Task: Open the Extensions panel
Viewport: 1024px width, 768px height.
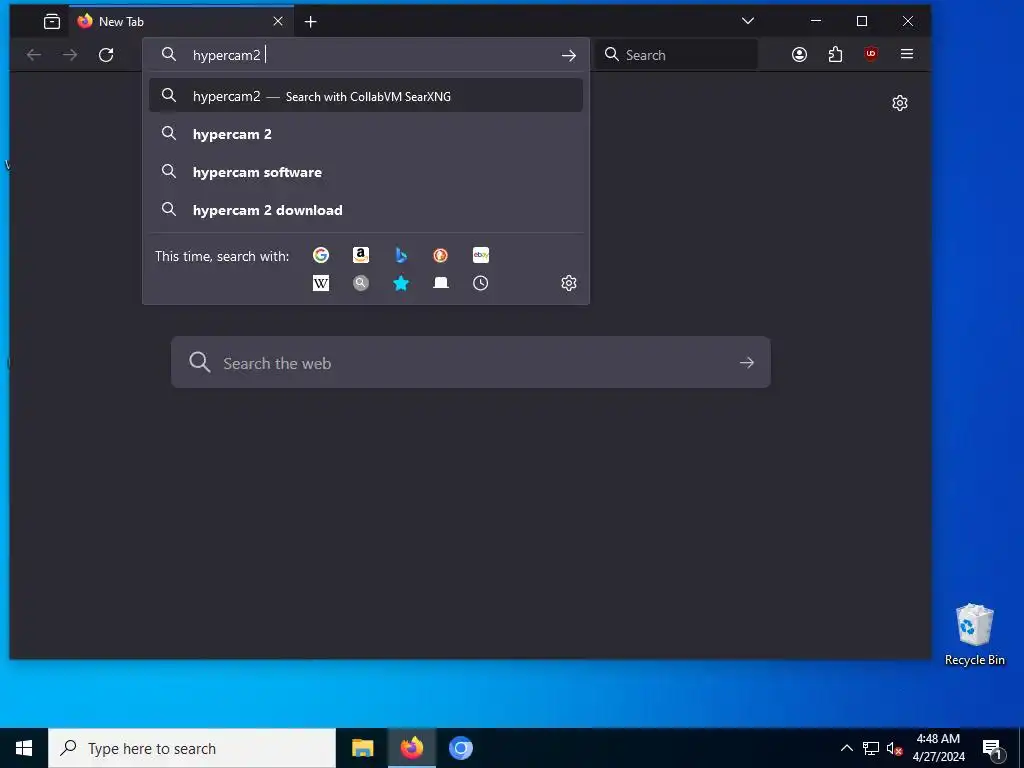Action: [x=835, y=54]
